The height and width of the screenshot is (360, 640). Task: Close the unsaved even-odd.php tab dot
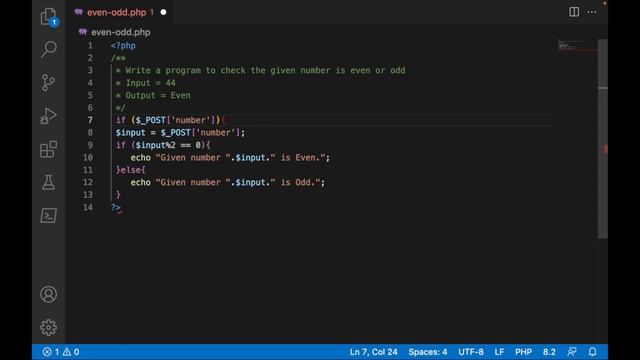[163, 12]
